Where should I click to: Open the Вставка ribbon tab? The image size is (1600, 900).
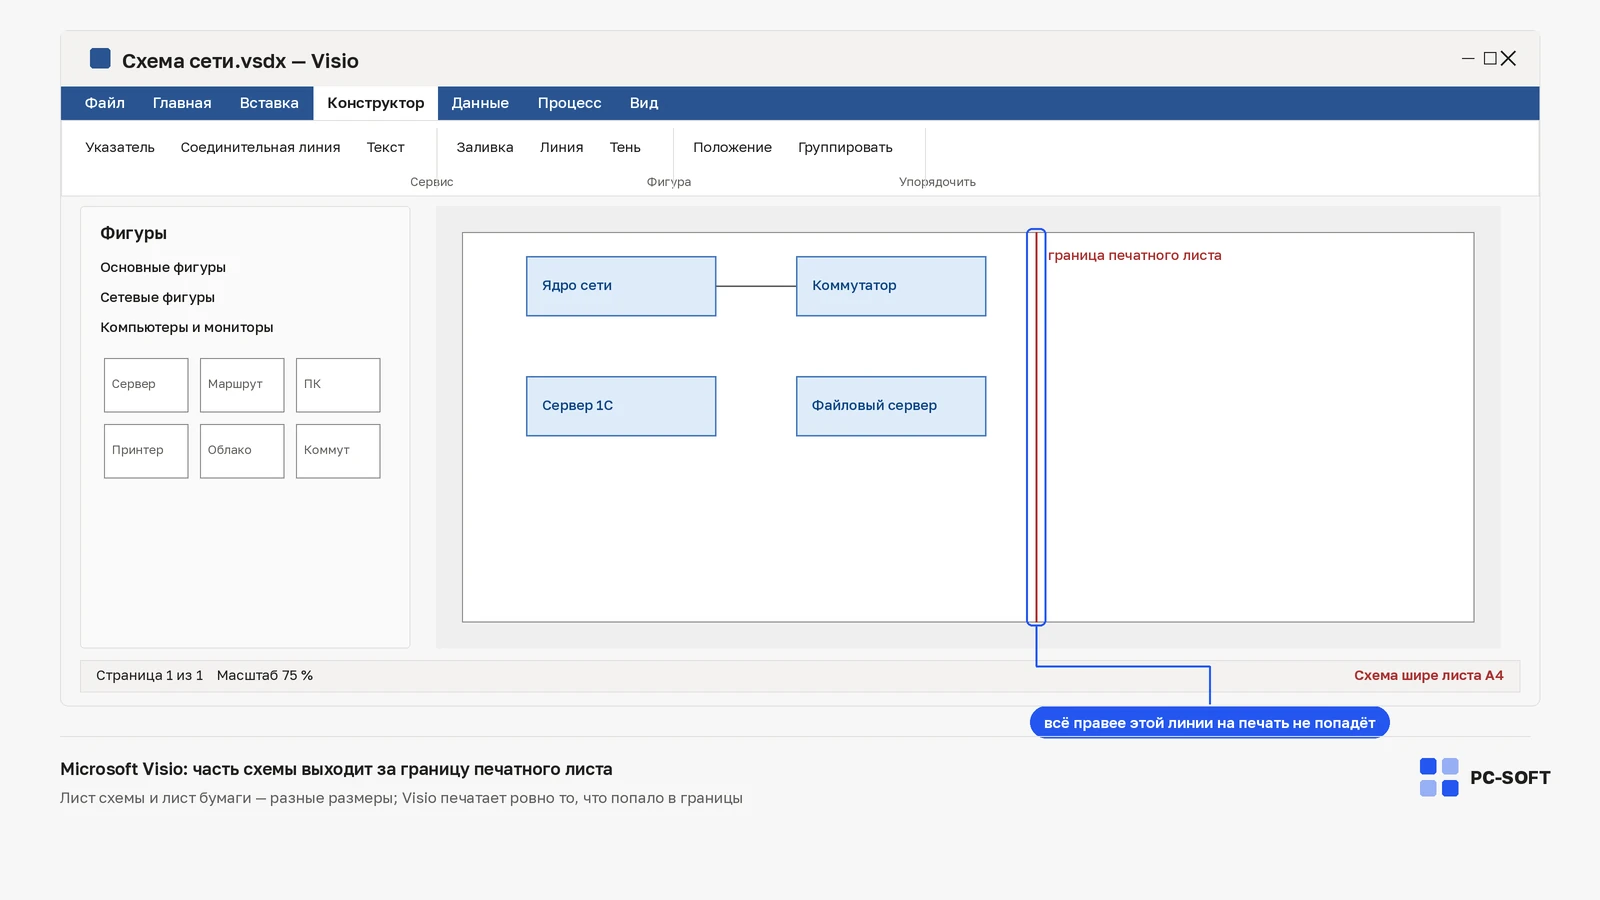269,103
